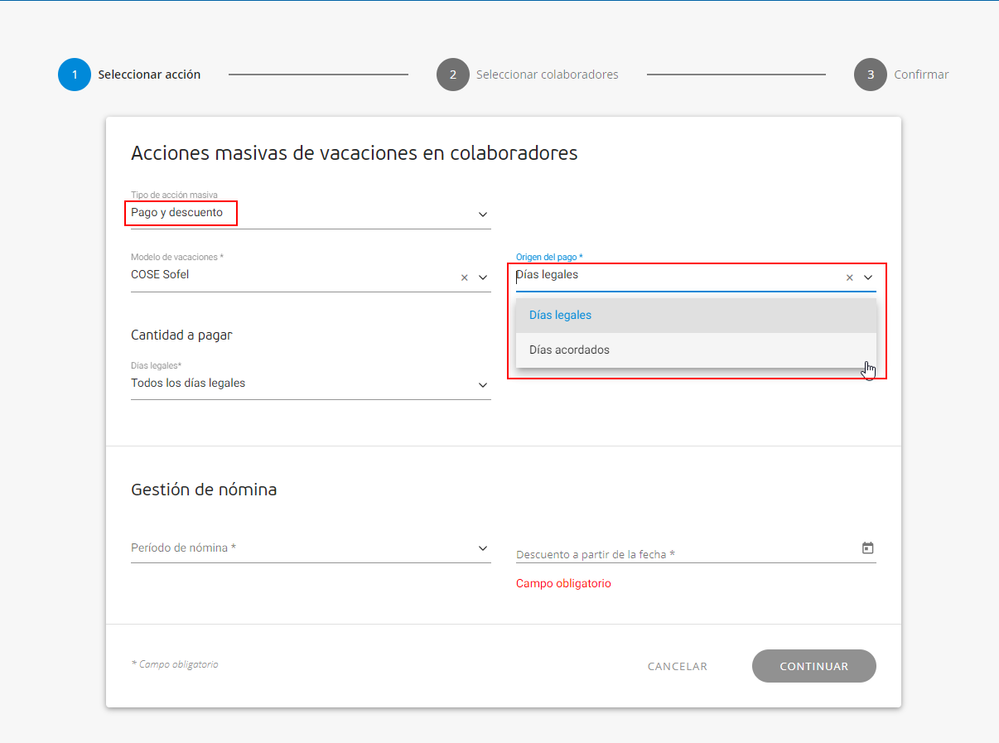Image resolution: width=999 pixels, height=743 pixels.
Task: Collapse the Origen del pago dropdown arrow
Action: (x=868, y=278)
